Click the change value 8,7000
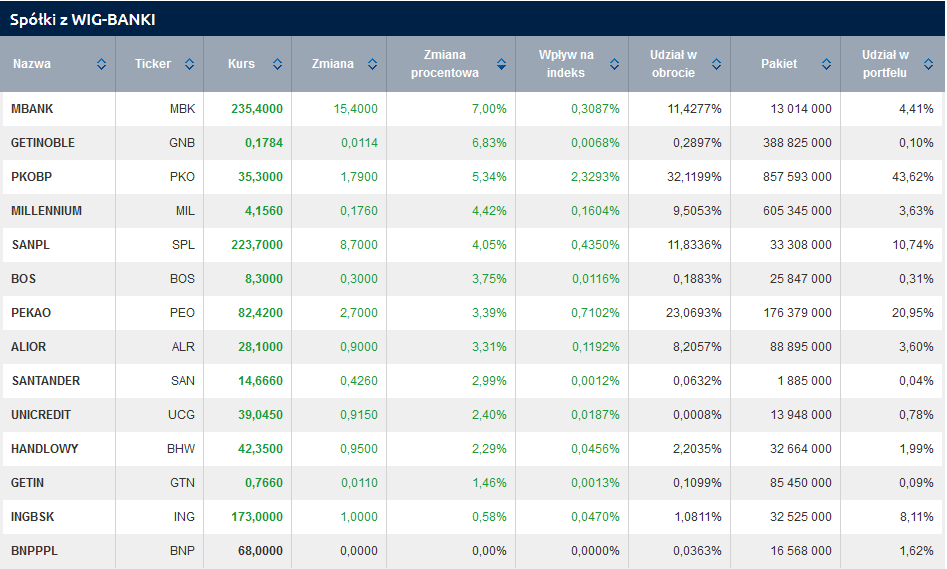The height and width of the screenshot is (569, 947). [x=359, y=245]
